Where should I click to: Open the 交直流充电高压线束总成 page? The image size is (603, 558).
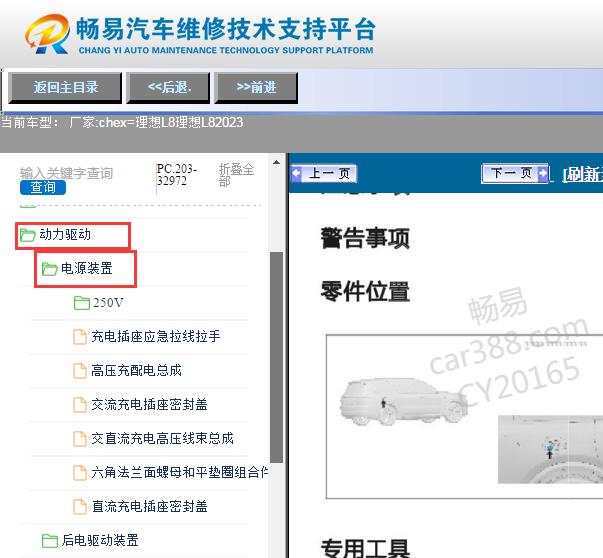pos(162,438)
